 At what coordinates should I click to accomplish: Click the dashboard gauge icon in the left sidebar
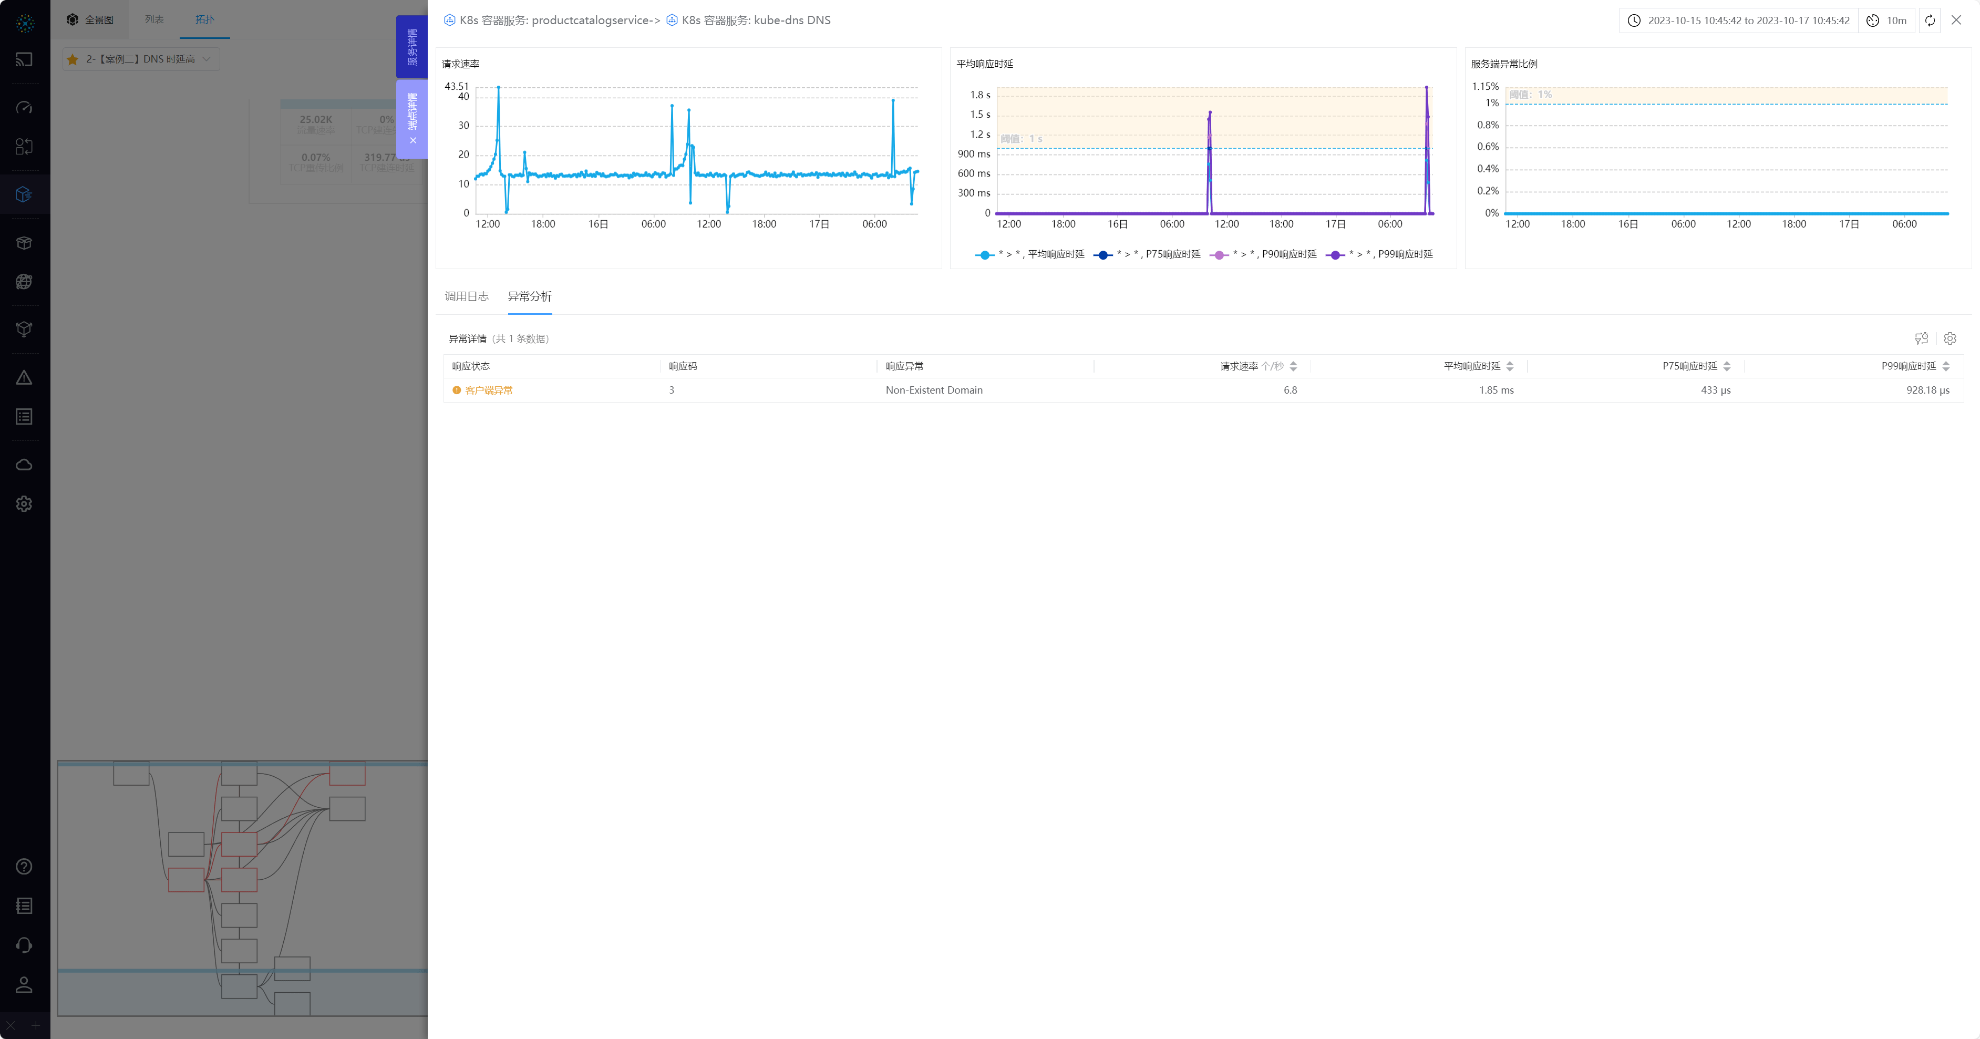click(x=24, y=107)
